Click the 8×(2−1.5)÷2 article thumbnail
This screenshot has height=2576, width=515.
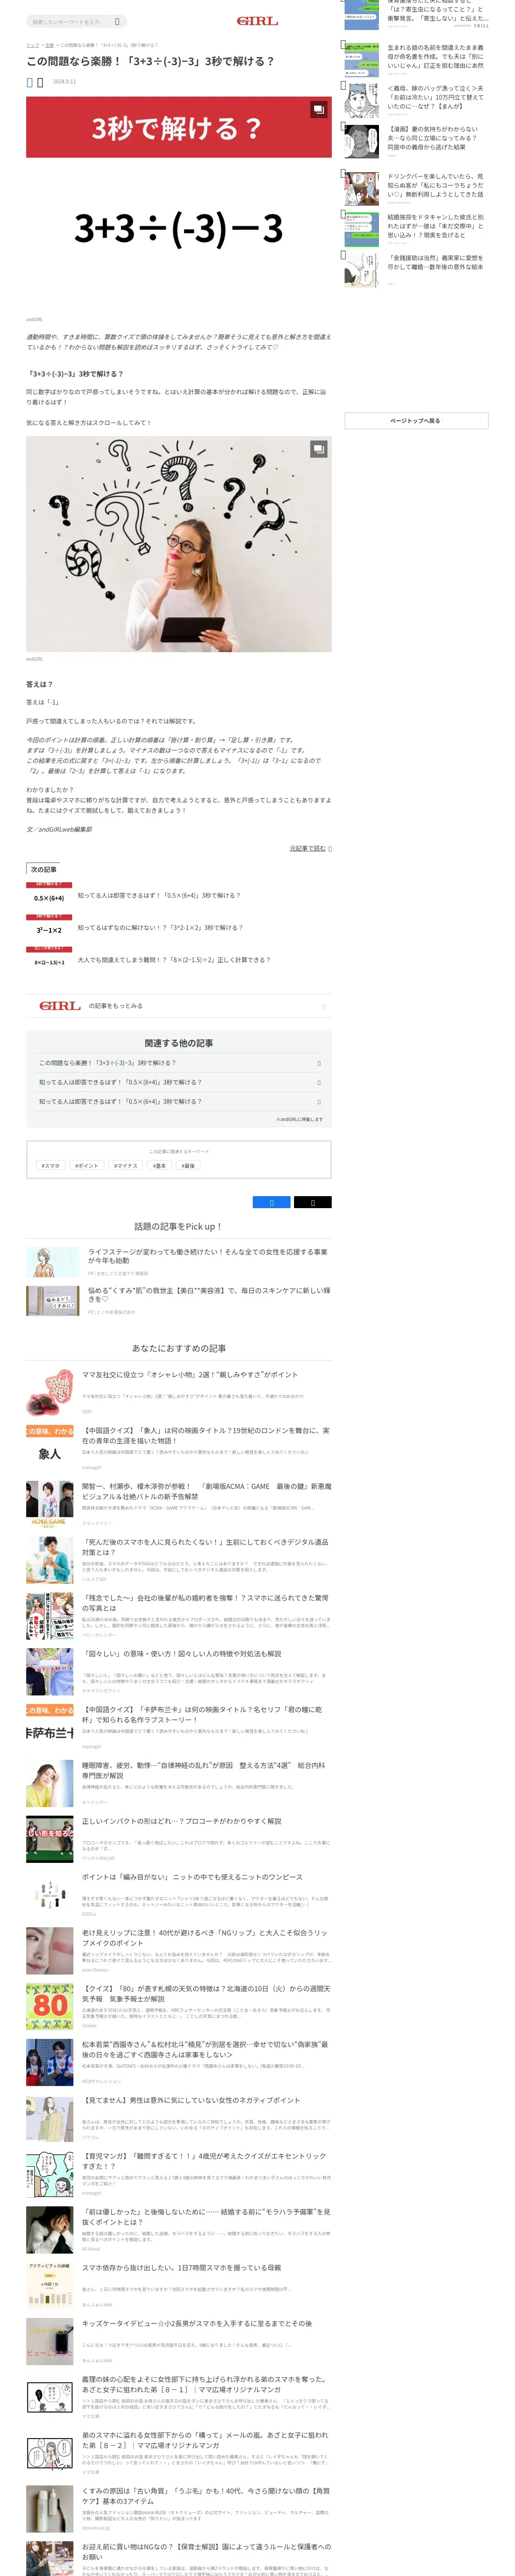[x=49, y=959]
